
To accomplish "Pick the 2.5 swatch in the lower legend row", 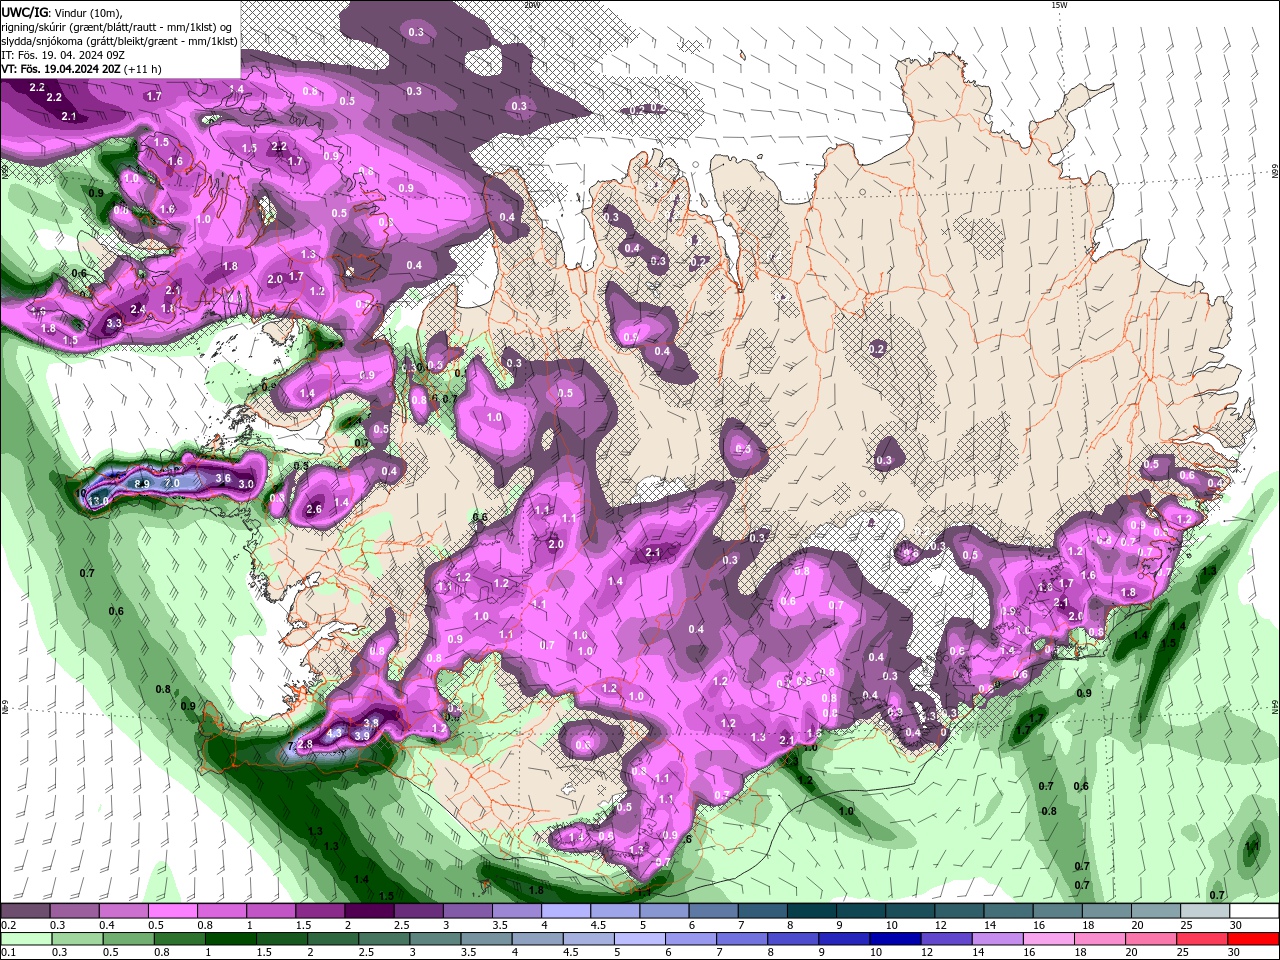I will pyautogui.click(x=384, y=939).
